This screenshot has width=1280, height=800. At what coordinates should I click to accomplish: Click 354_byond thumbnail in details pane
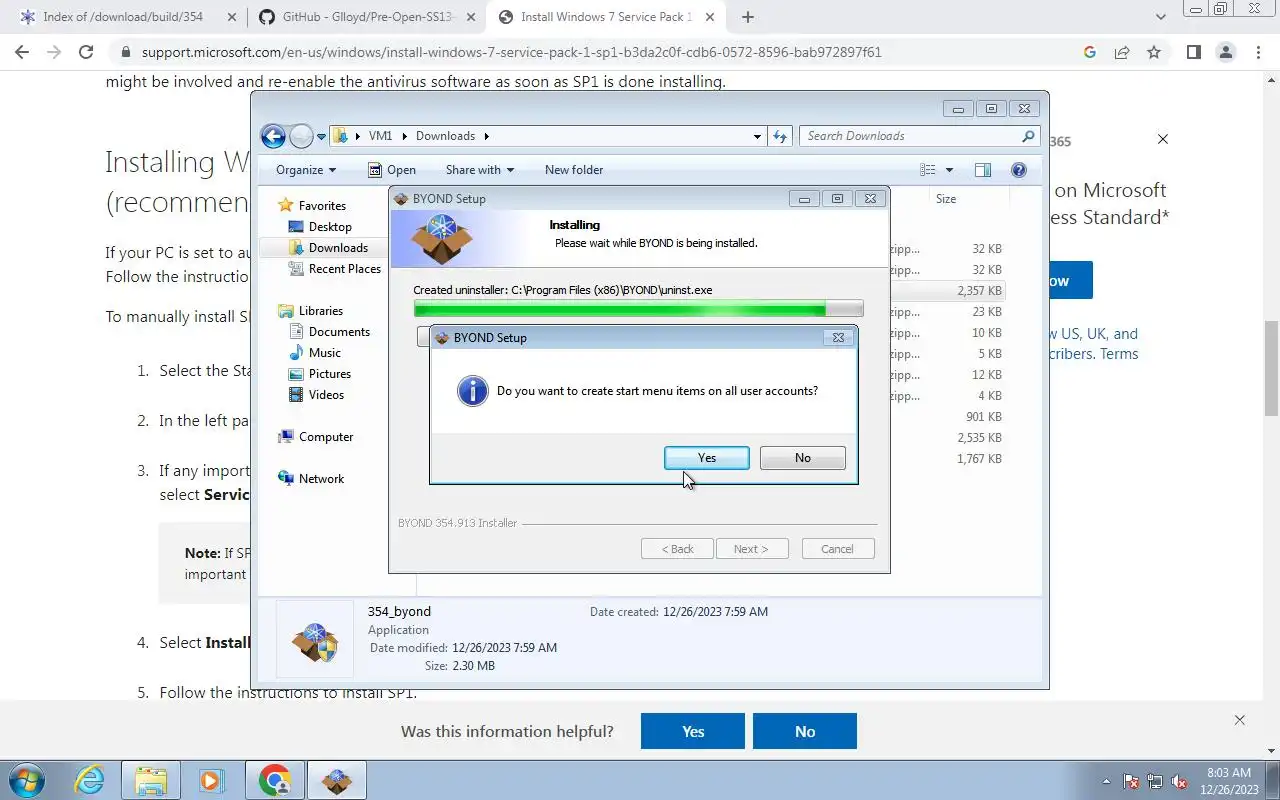coord(315,639)
